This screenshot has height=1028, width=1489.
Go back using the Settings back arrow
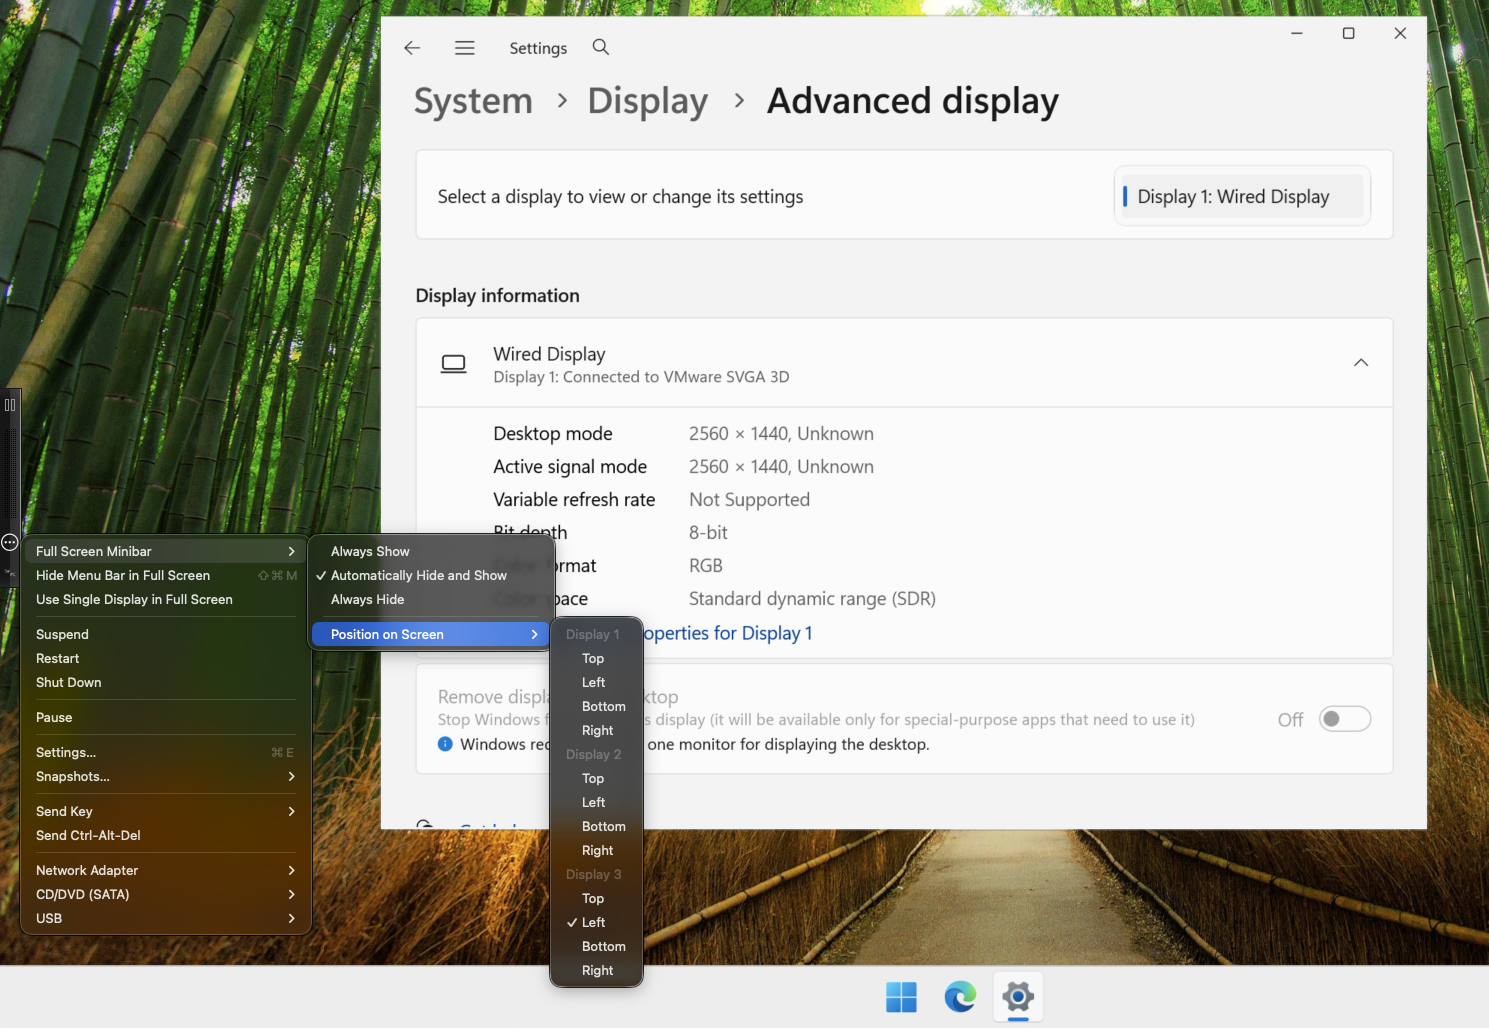click(x=412, y=48)
